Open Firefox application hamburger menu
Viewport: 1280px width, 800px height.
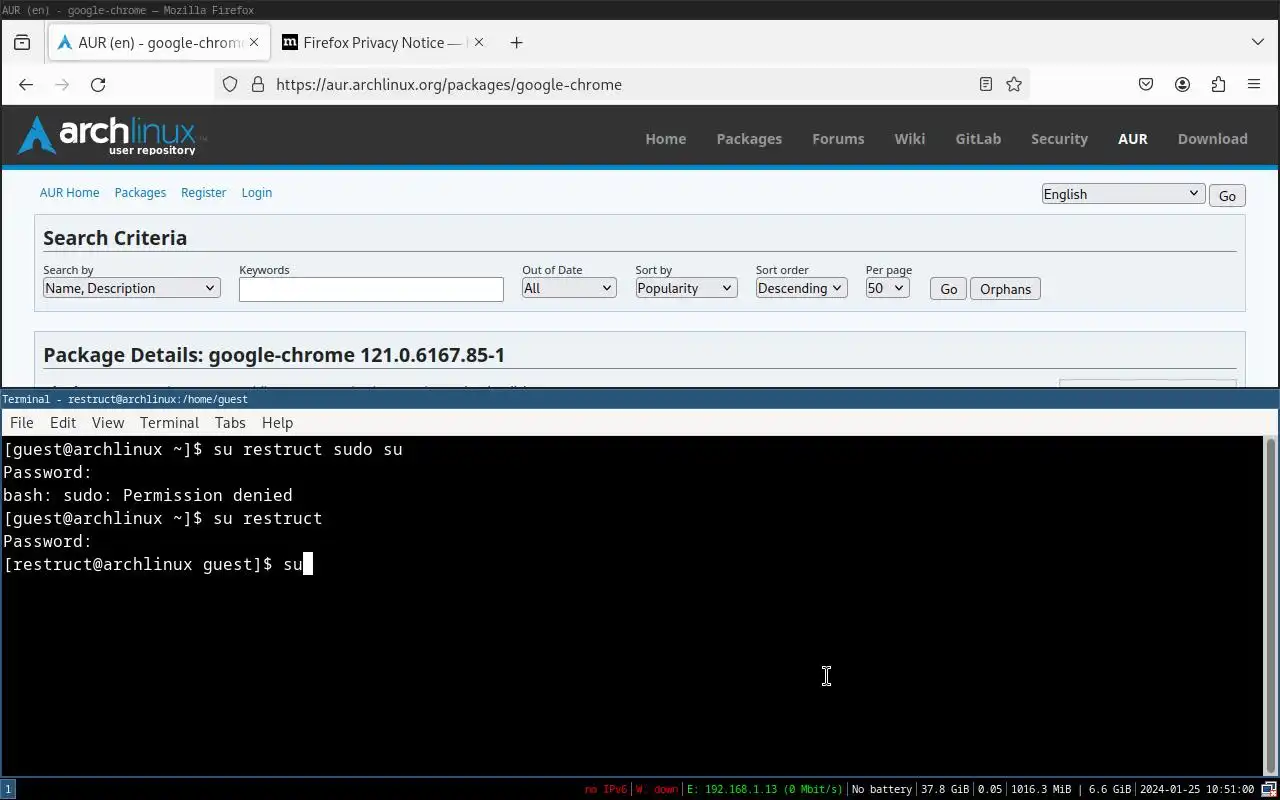(1254, 85)
